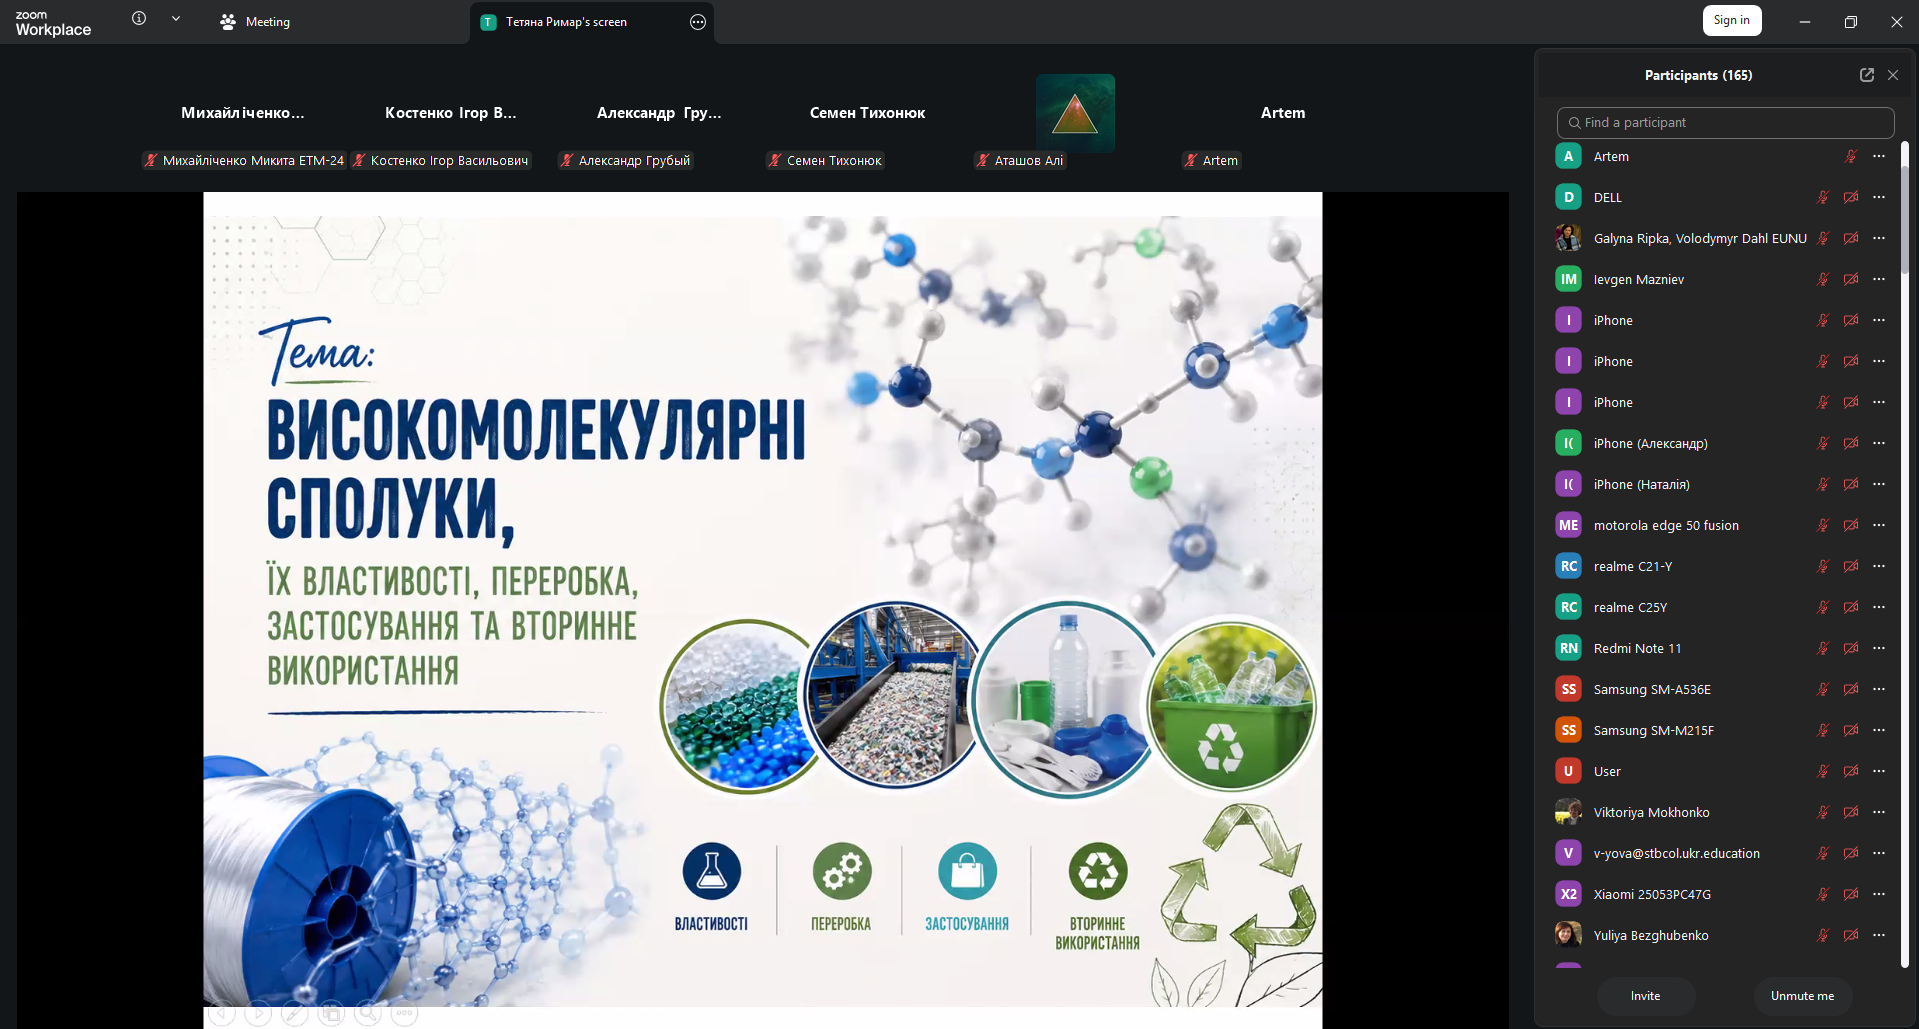
Task: Click the microphone icon for Viktoriya Mokhonko
Action: [x=1823, y=812]
